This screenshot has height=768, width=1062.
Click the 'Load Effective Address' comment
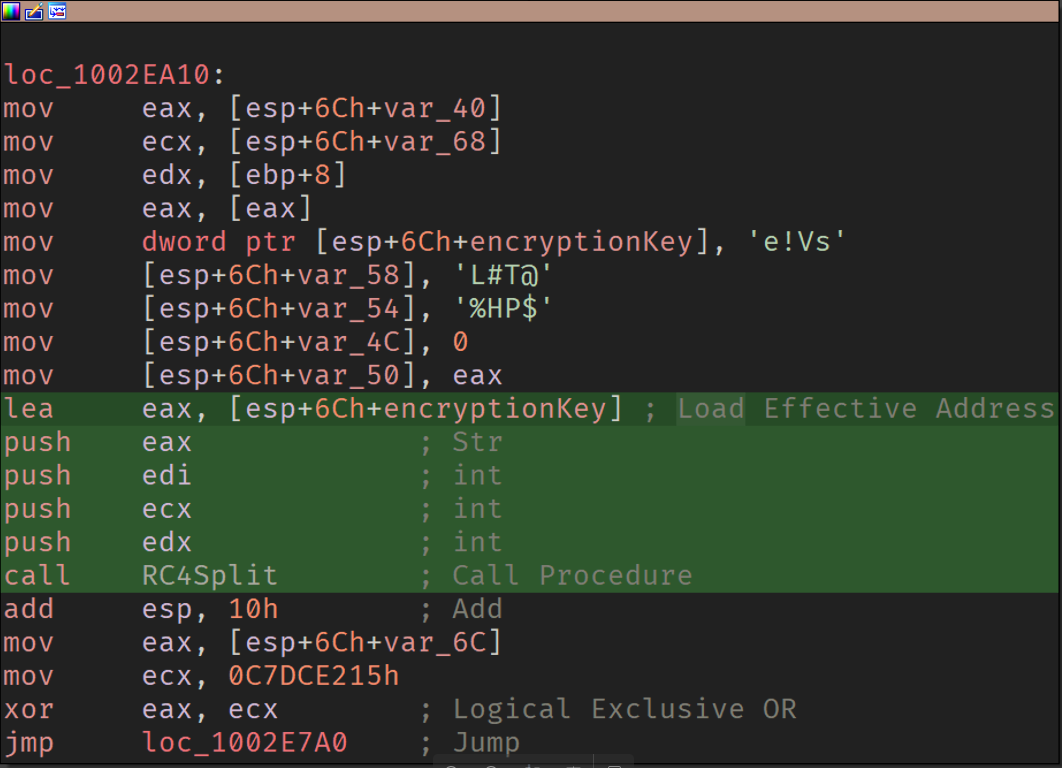click(866, 408)
